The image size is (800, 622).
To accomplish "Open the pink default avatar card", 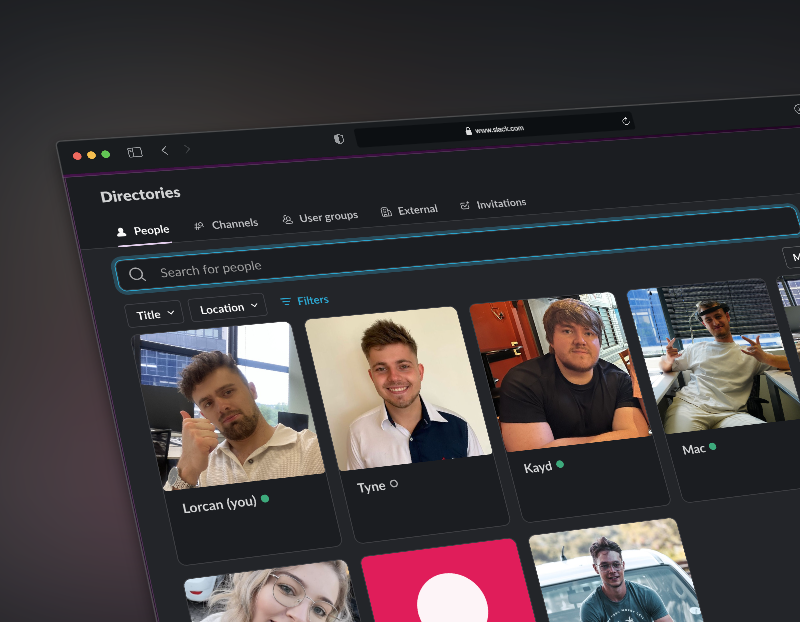I will [449, 581].
